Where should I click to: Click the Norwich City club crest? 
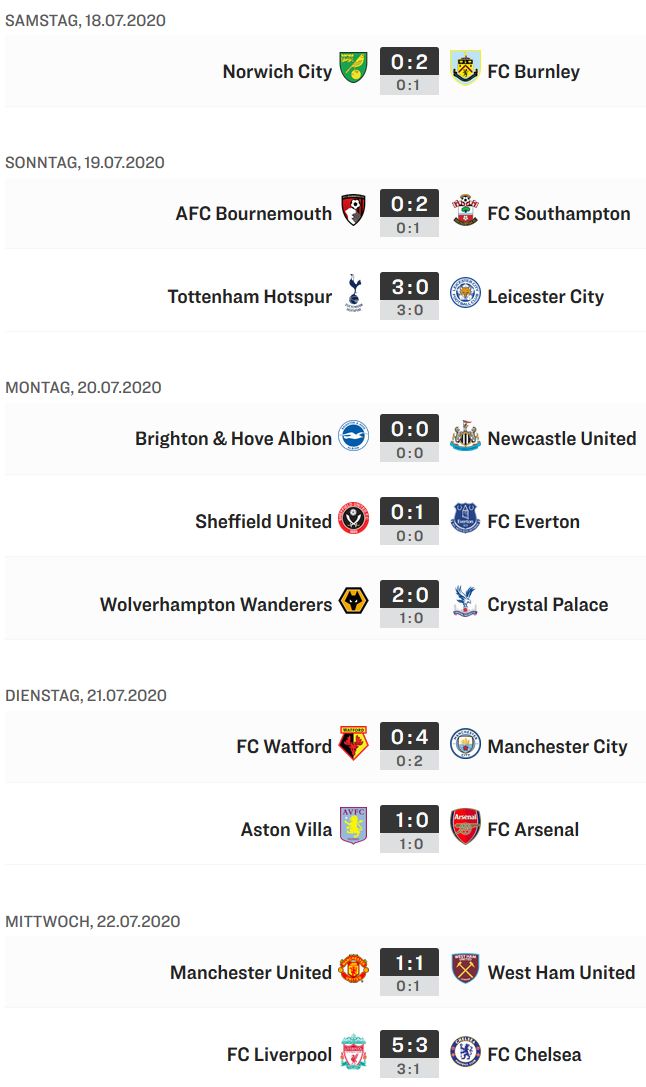click(353, 68)
